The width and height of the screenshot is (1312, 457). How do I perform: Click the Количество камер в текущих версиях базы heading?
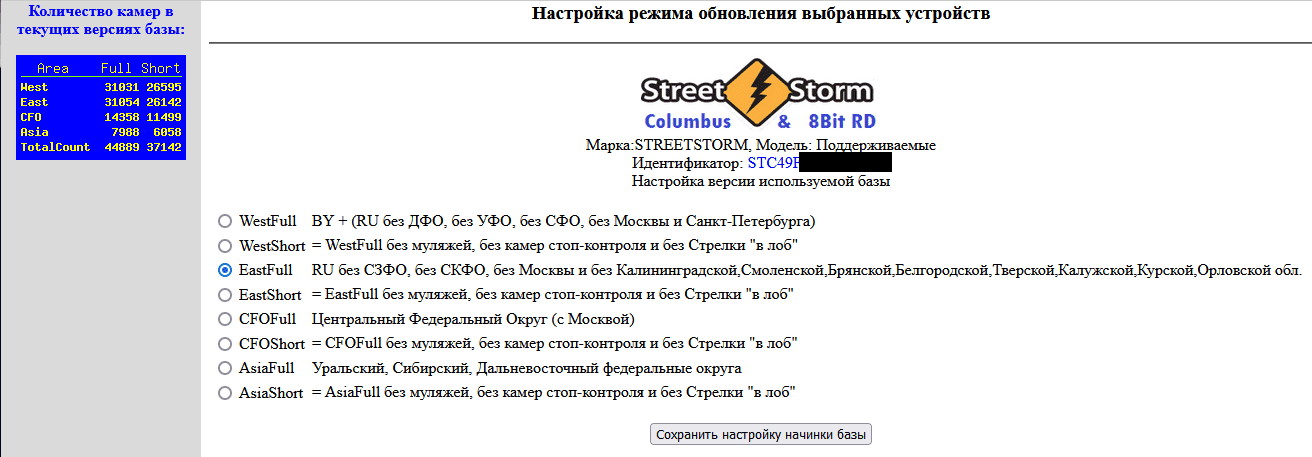[x=100, y=20]
